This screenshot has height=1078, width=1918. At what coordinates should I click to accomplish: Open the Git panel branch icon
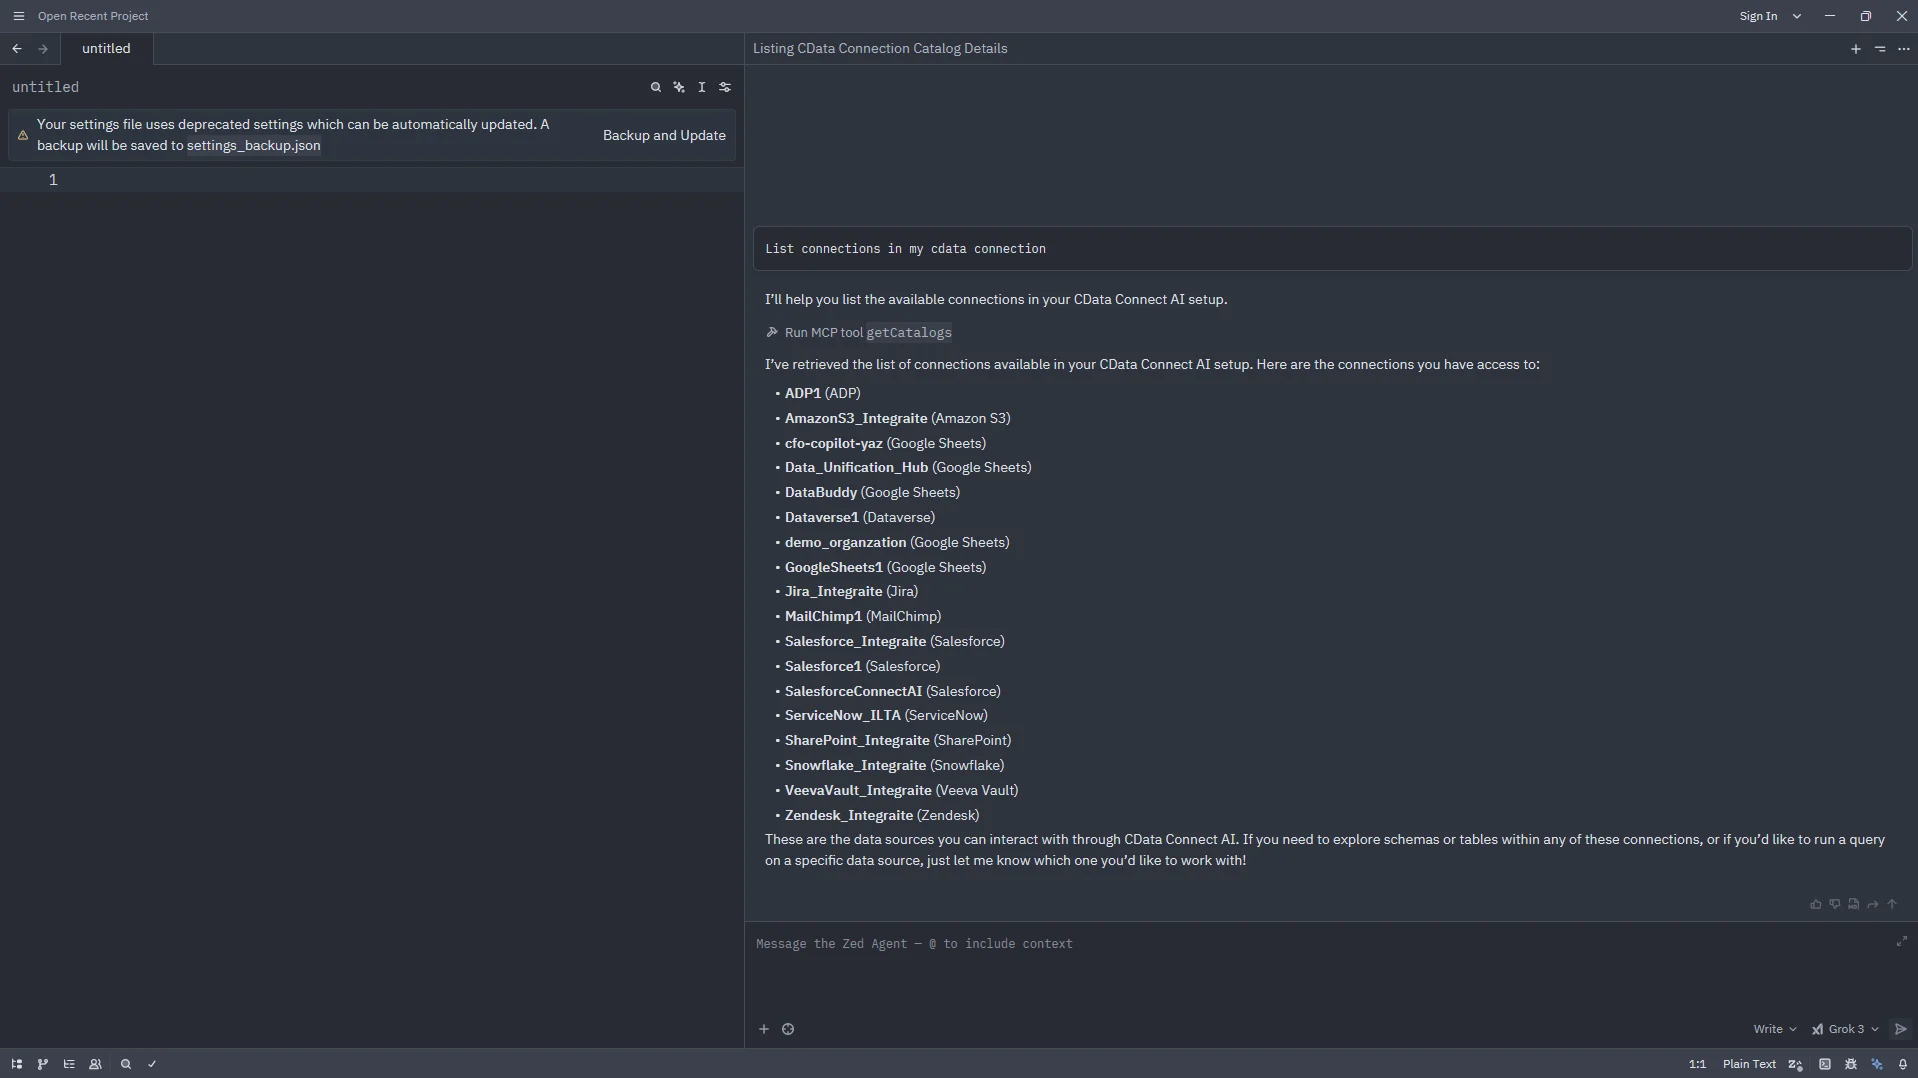[x=43, y=1064]
